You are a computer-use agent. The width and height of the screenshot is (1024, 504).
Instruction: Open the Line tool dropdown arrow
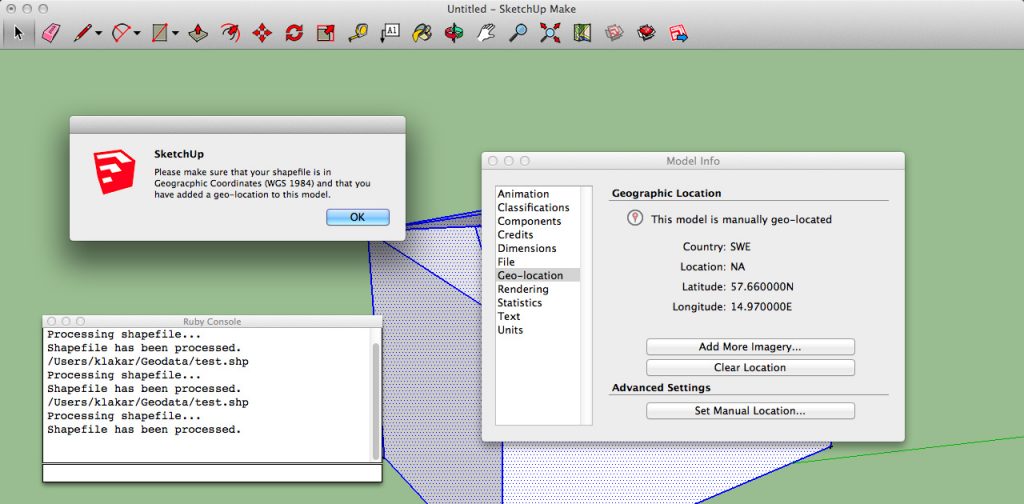coord(99,33)
